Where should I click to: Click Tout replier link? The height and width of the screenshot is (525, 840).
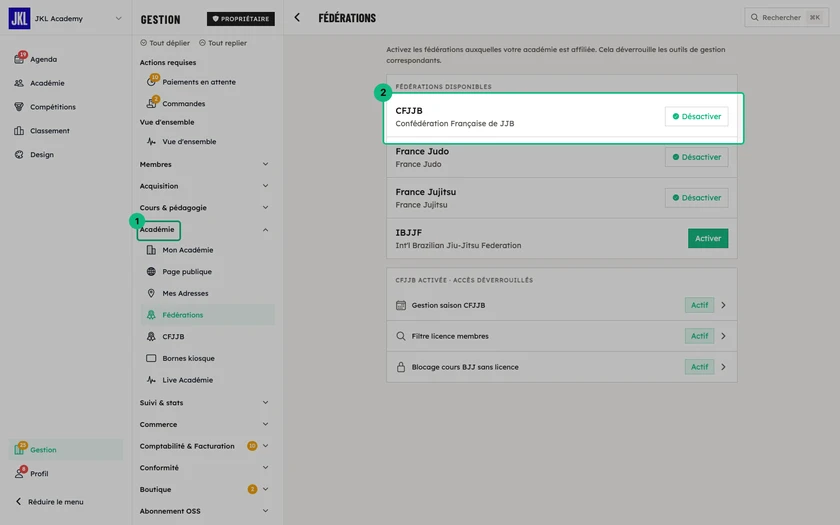point(223,43)
